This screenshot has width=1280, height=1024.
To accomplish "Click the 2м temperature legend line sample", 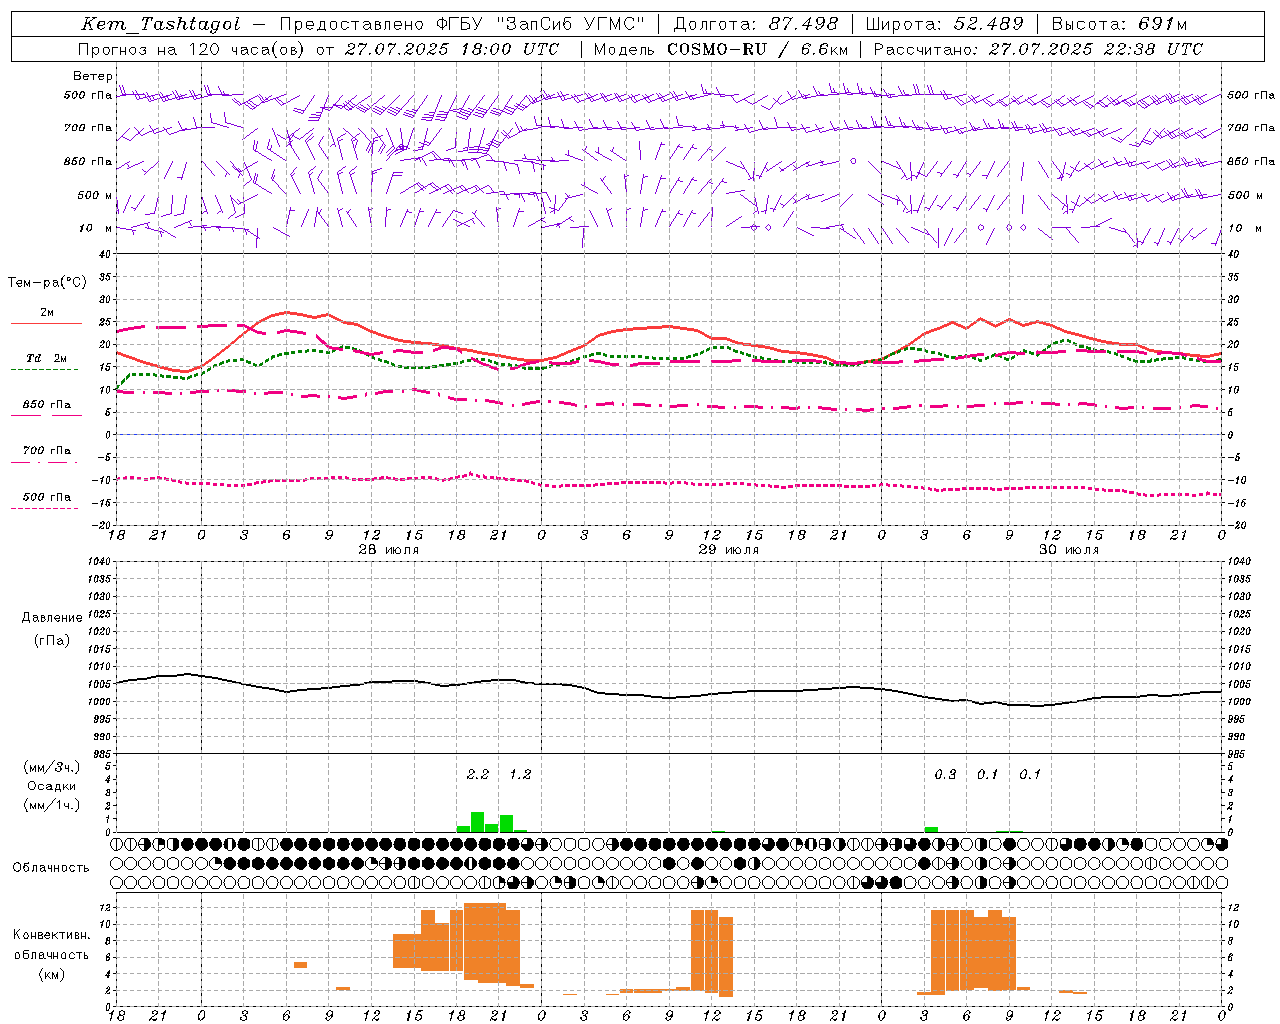I will pos(46,323).
